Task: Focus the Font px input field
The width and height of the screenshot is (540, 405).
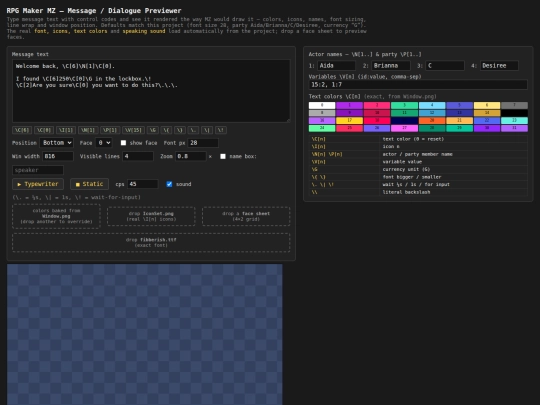Action: 203,143
